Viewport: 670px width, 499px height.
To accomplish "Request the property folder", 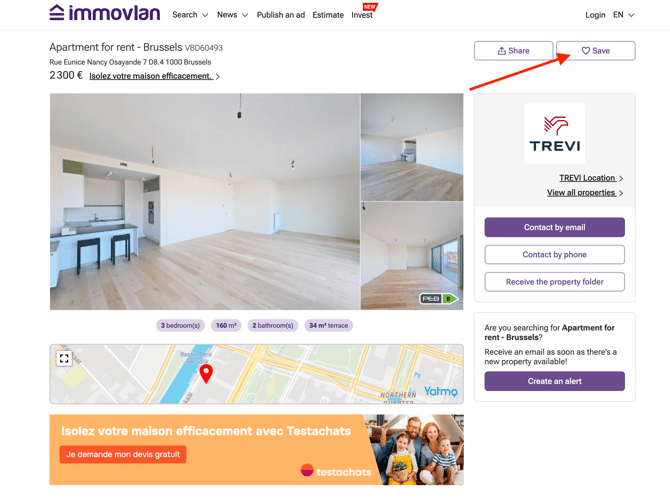I will pos(555,282).
